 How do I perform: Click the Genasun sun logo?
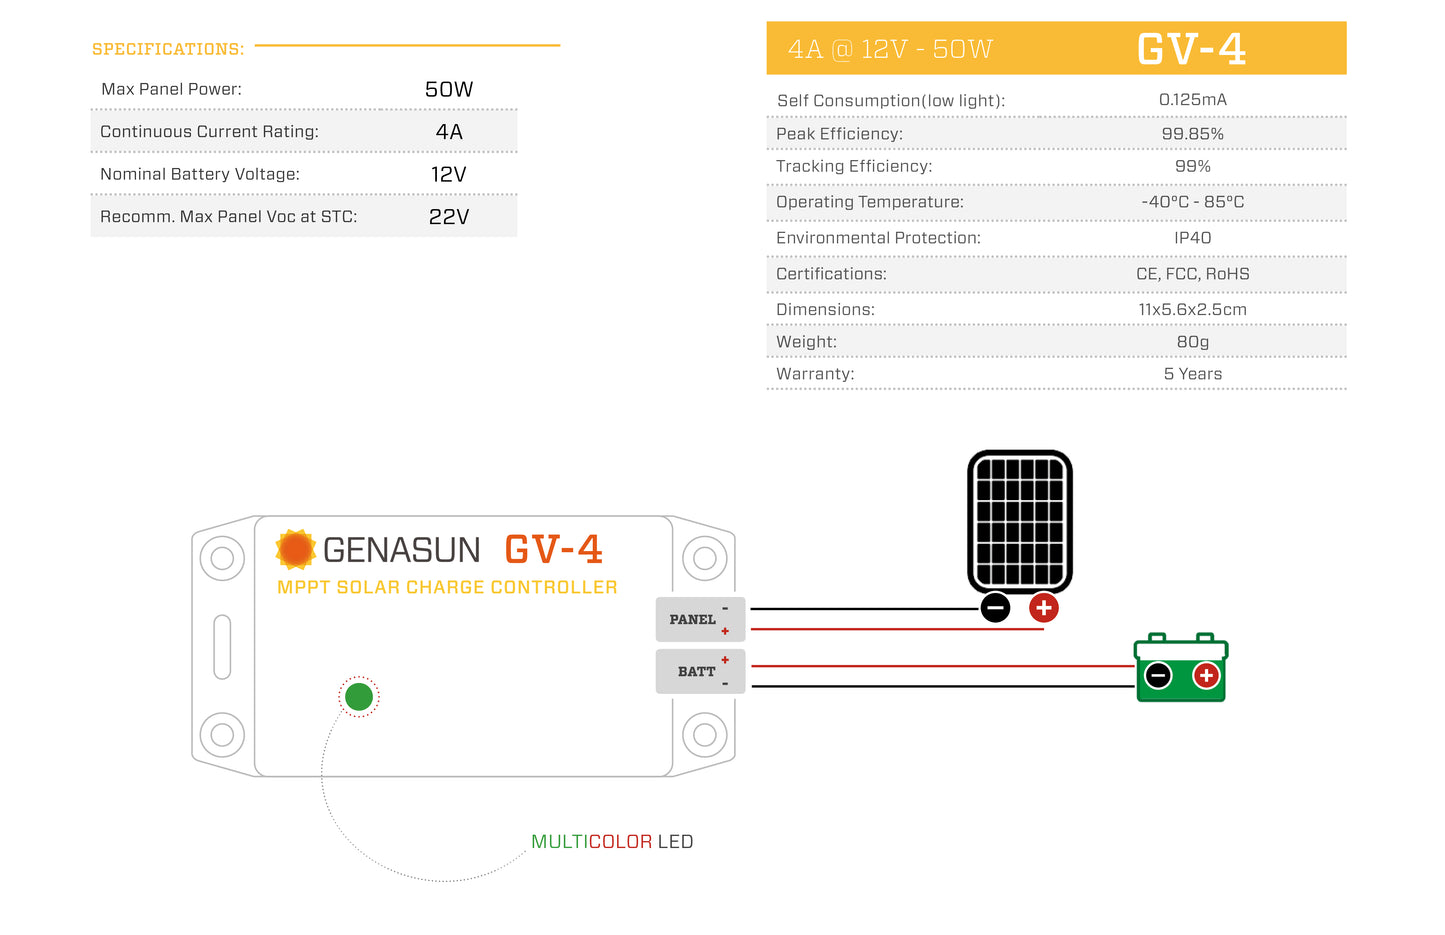(x=295, y=549)
